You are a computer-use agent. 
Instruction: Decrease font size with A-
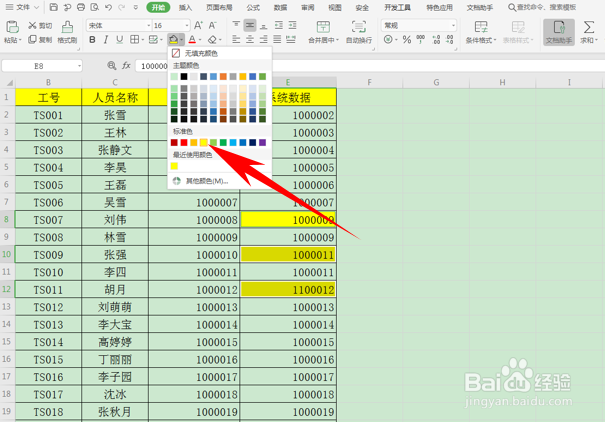pyautogui.click(x=212, y=25)
